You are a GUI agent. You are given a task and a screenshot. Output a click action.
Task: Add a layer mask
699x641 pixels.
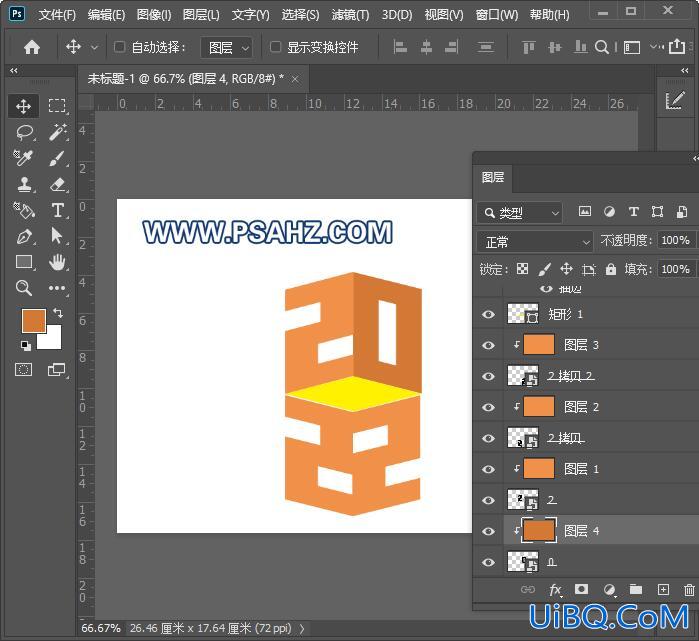[x=581, y=589]
